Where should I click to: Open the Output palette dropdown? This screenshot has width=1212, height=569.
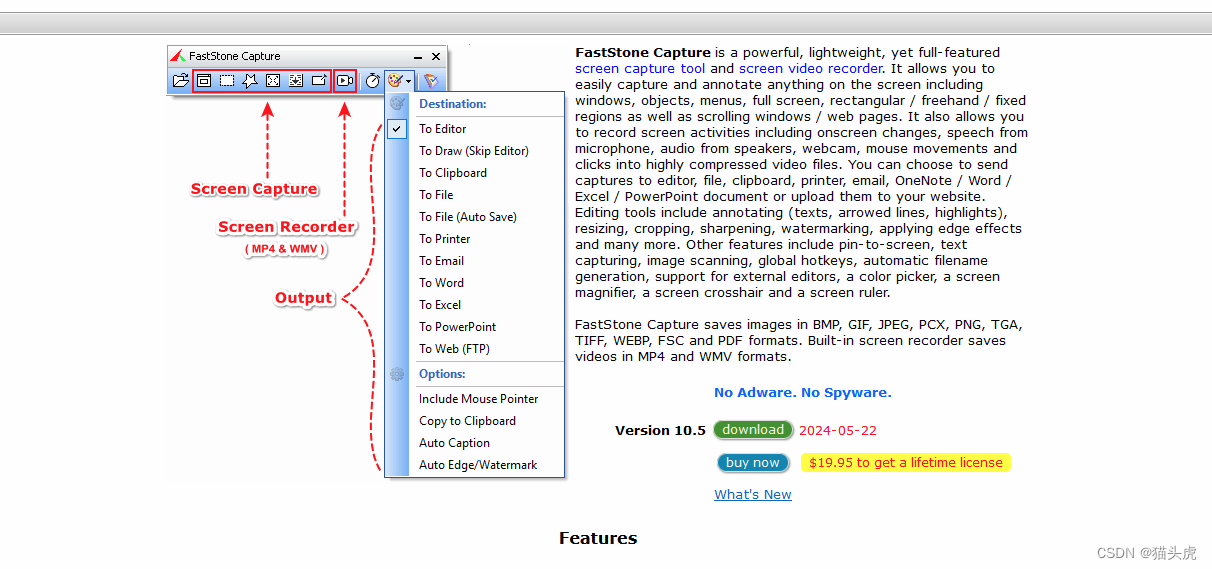click(400, 81)
